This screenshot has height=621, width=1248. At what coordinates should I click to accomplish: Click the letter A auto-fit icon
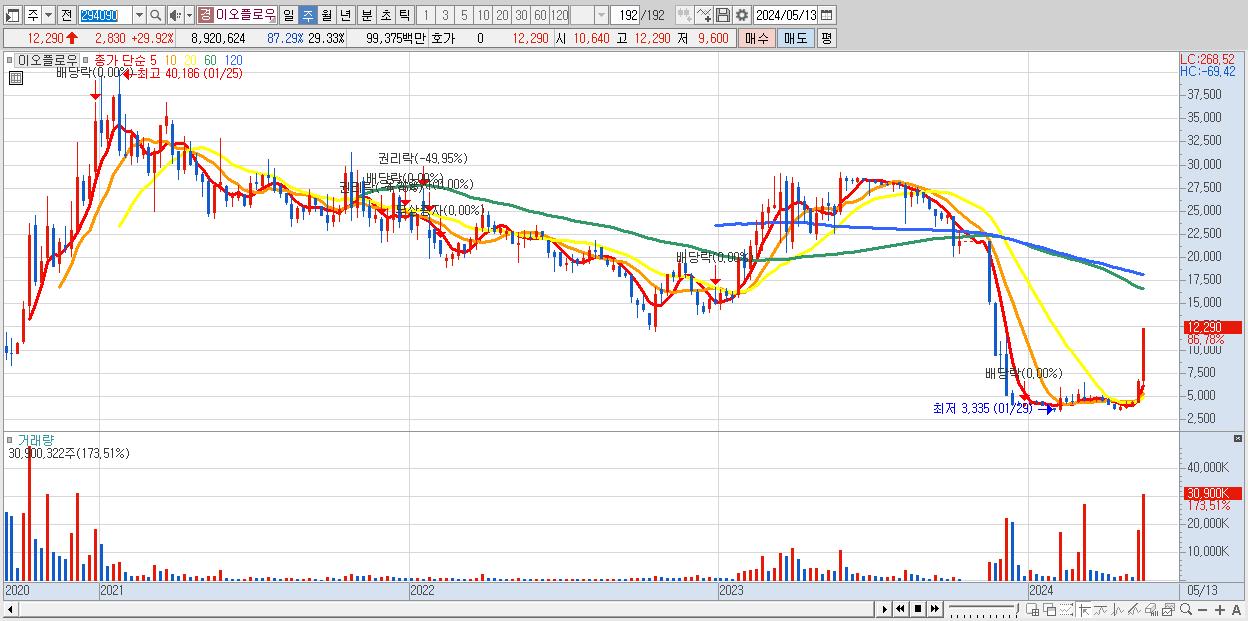click(1236, 610)
